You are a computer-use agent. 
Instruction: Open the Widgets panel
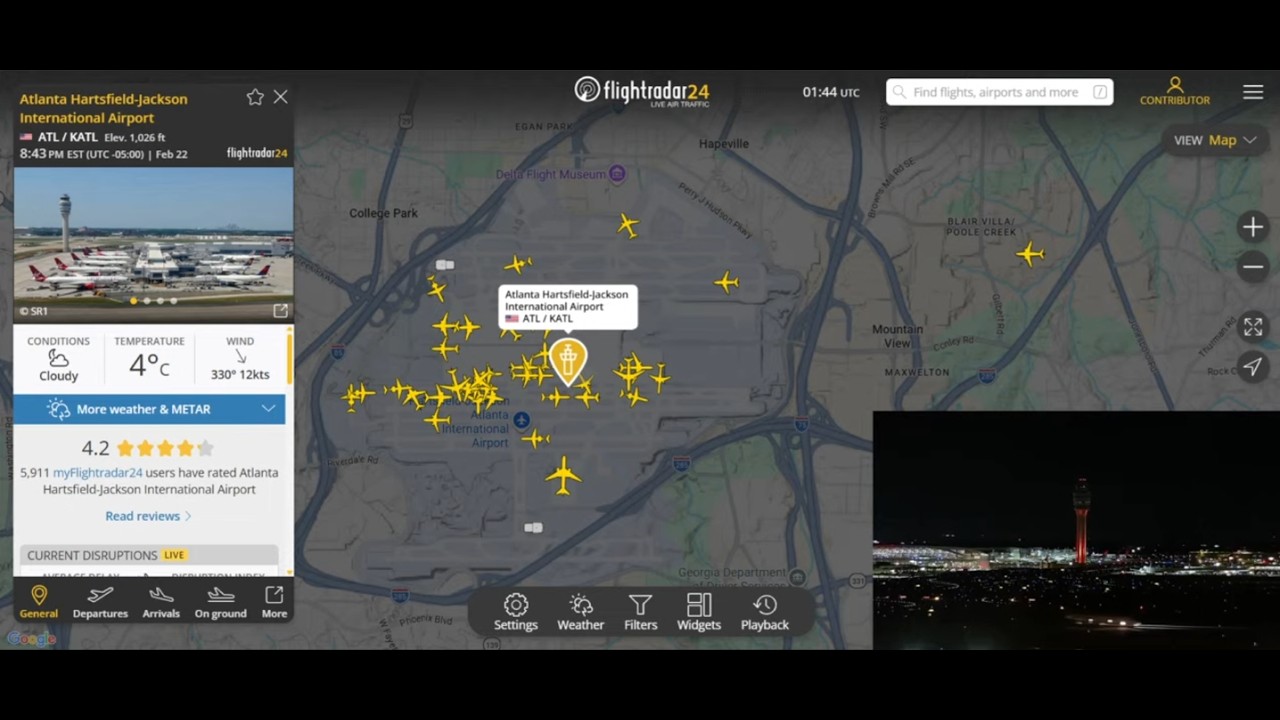tap(699, 612)
